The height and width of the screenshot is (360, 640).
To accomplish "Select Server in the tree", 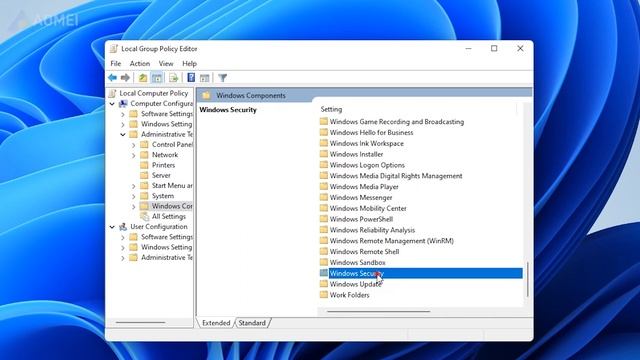I will (x=161, y=175).
